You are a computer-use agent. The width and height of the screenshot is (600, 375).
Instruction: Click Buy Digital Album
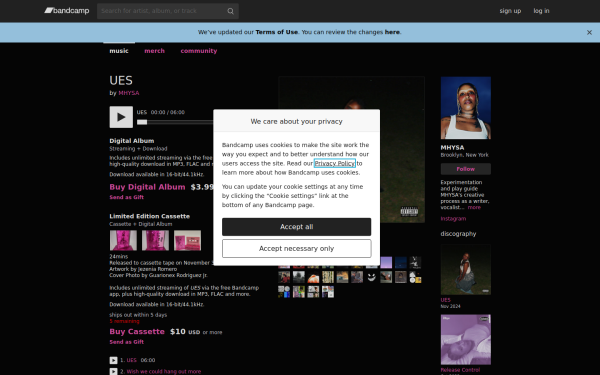(147, 187)
